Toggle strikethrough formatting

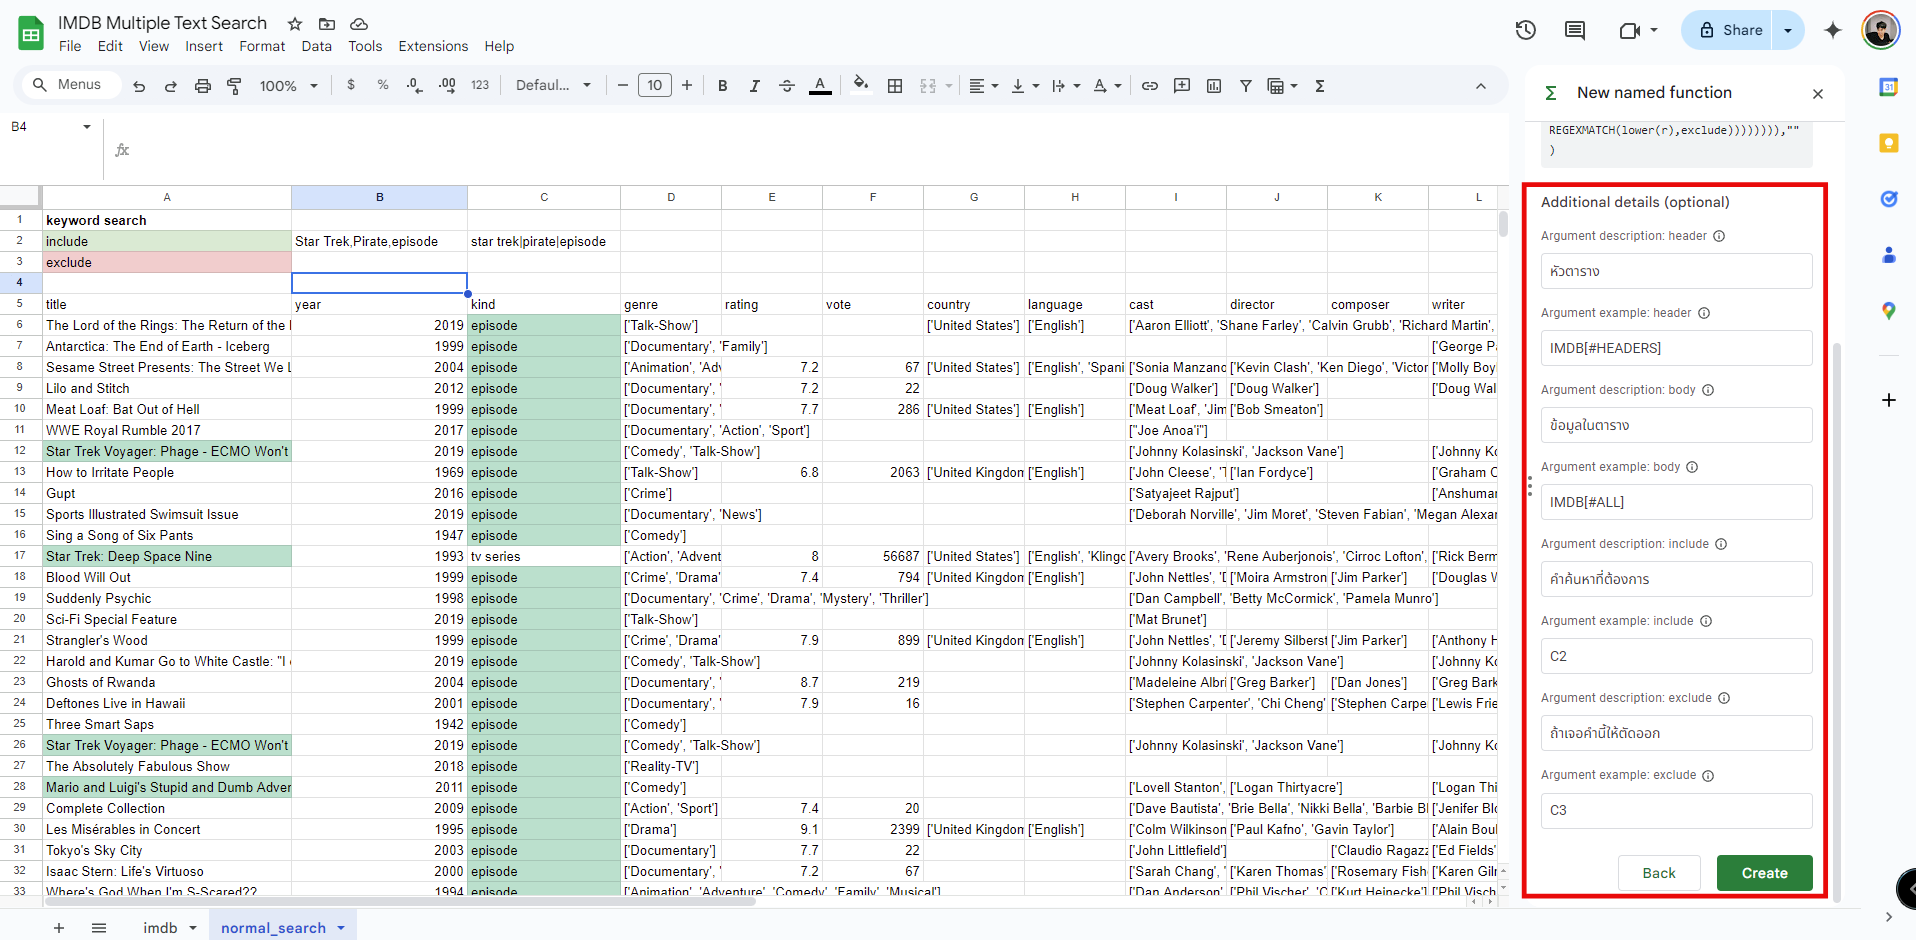pos(787,86)
